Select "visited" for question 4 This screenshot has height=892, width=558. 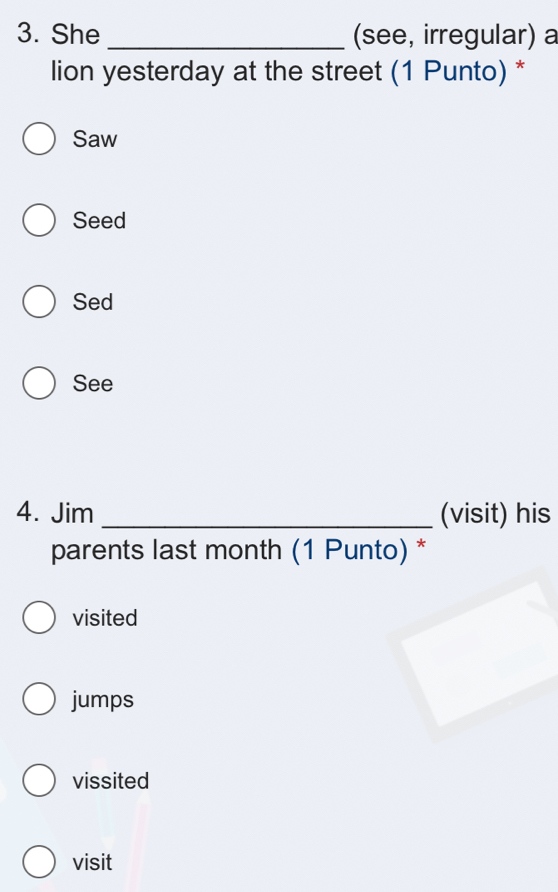39,617
